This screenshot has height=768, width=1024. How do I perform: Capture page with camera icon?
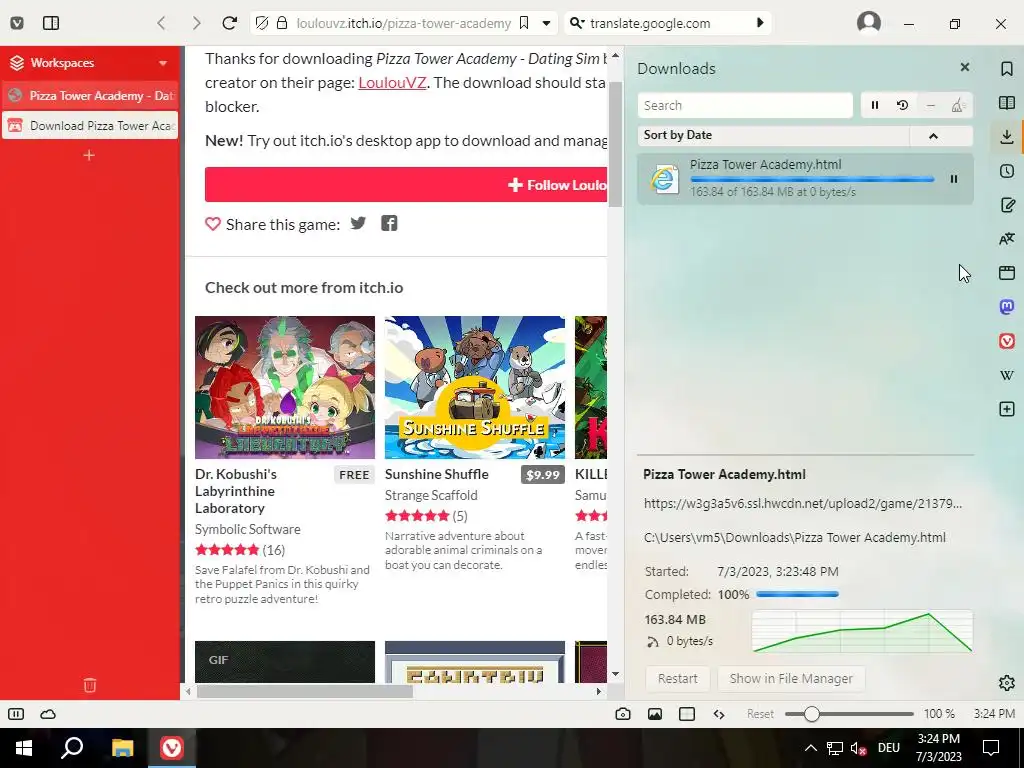(x=623, y=714)
